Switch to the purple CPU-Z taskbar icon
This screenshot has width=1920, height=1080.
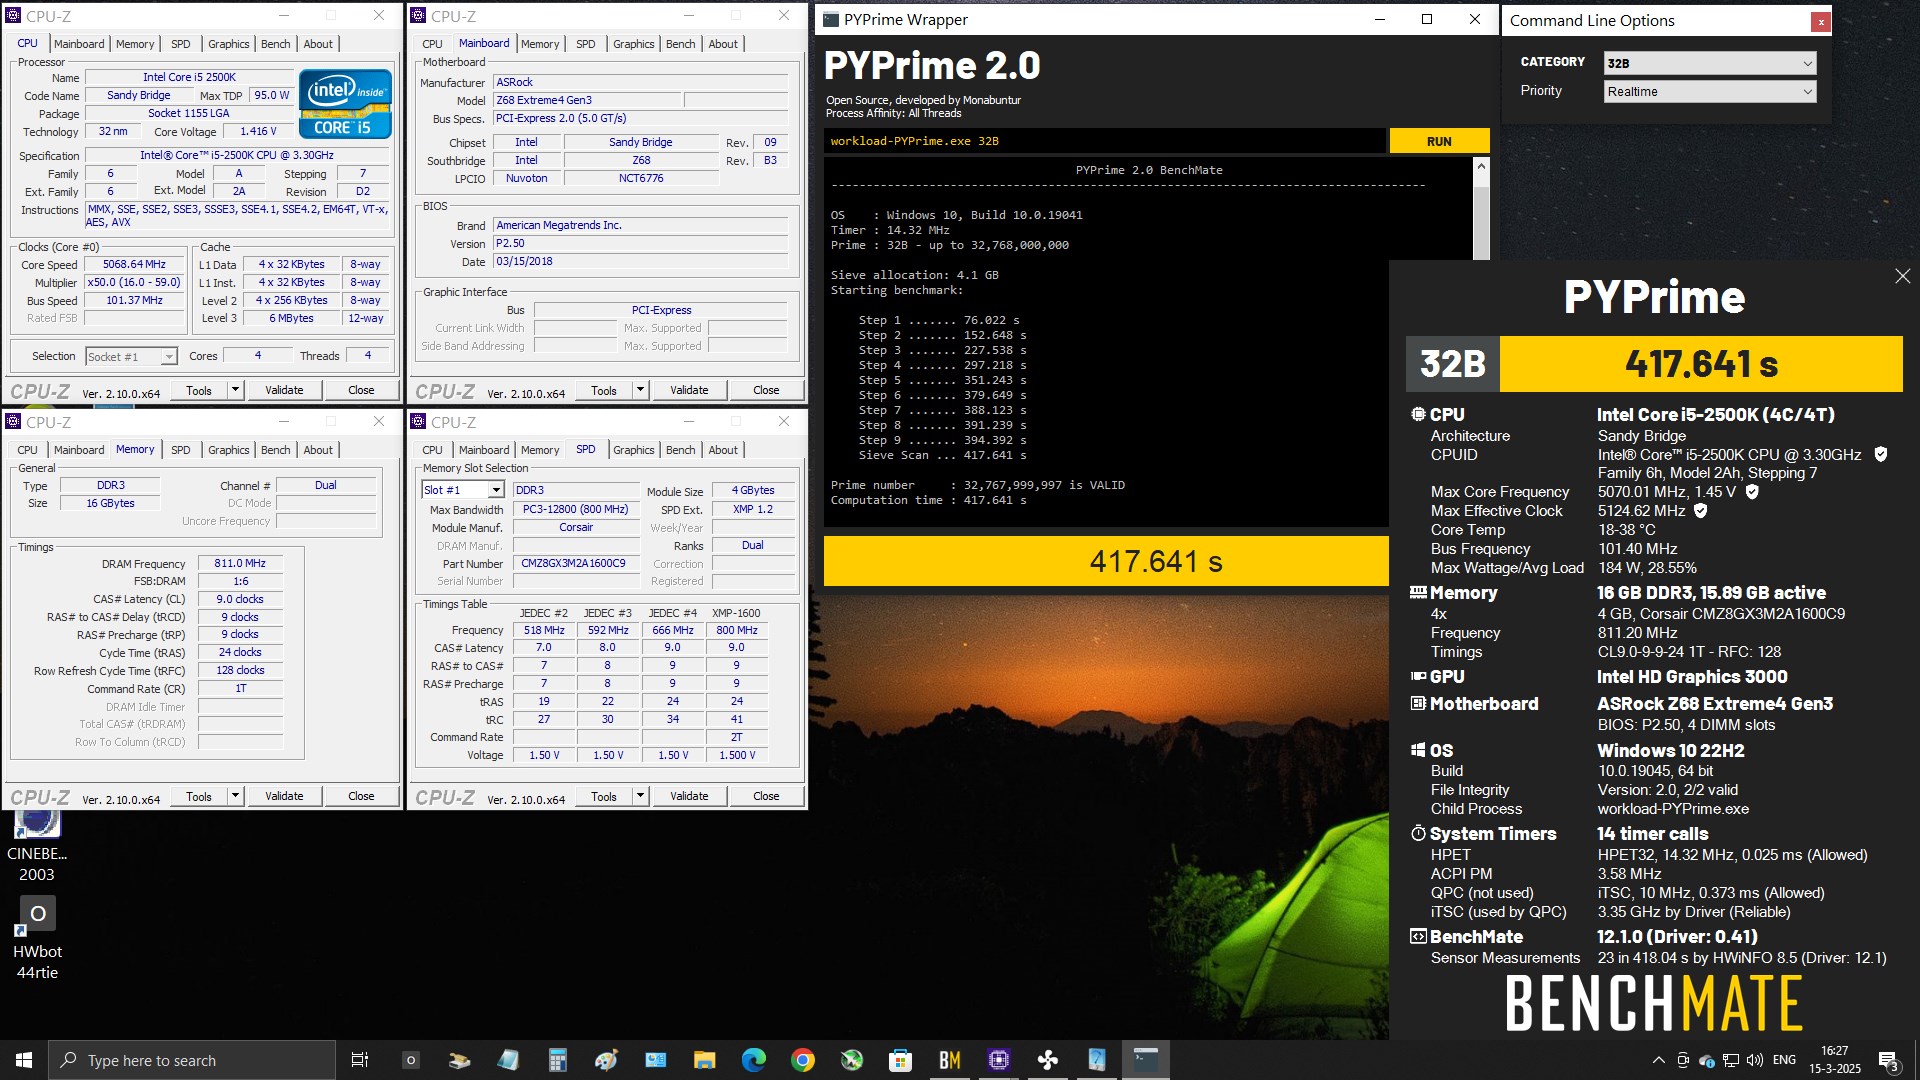(x=998, y=1060)
